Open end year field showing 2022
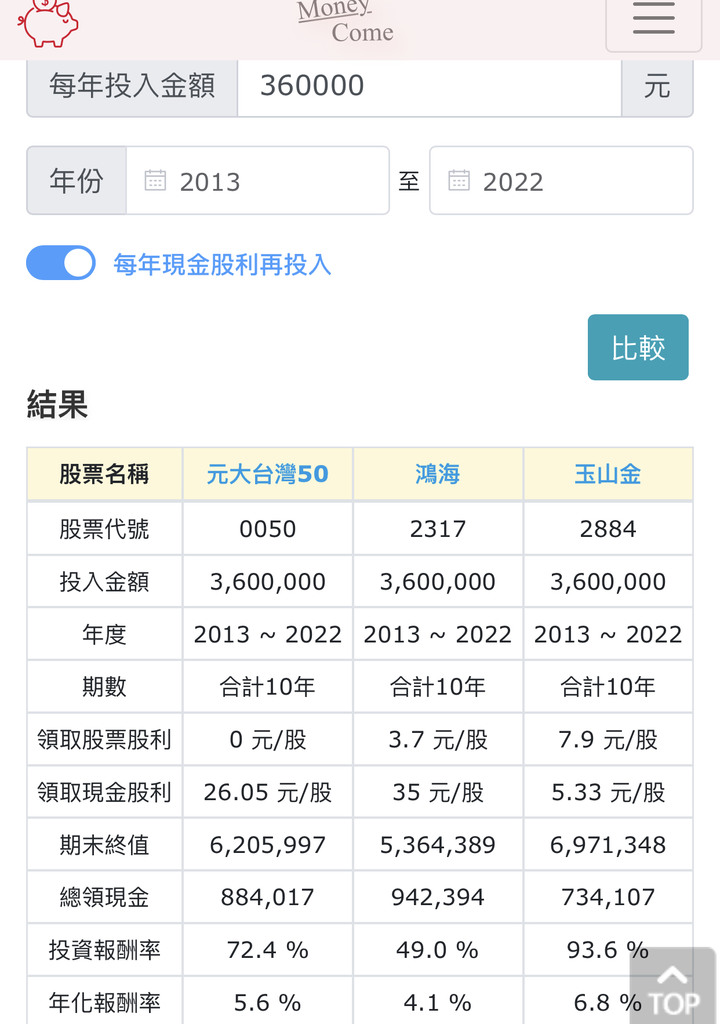The height and width of the screenshot is (1024, 720). click(x=561, y=181)
